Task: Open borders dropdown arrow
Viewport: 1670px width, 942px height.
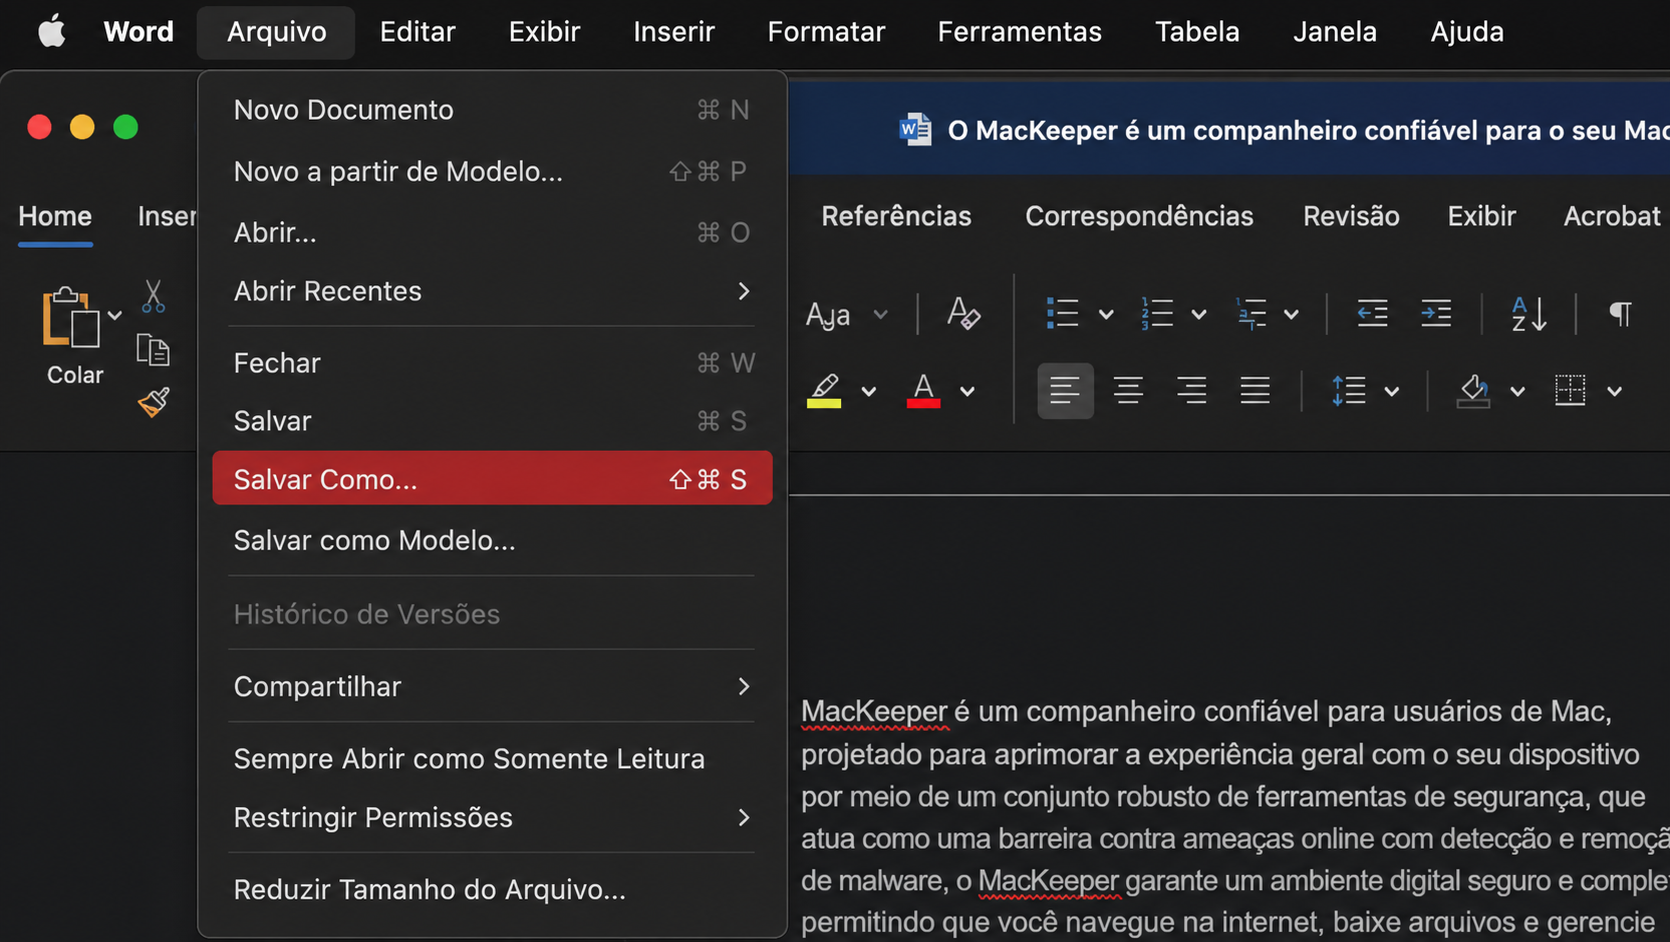Action: pos(1615,392)
